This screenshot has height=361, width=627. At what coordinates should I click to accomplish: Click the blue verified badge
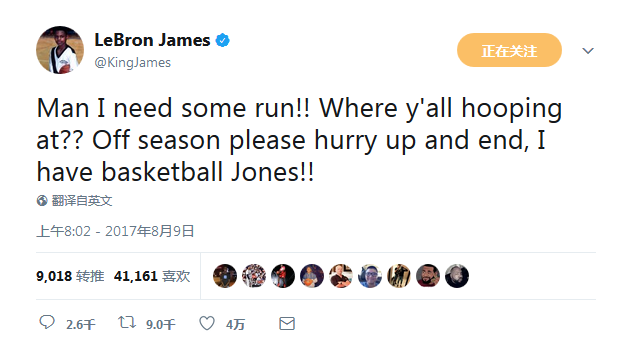(223, 40)
